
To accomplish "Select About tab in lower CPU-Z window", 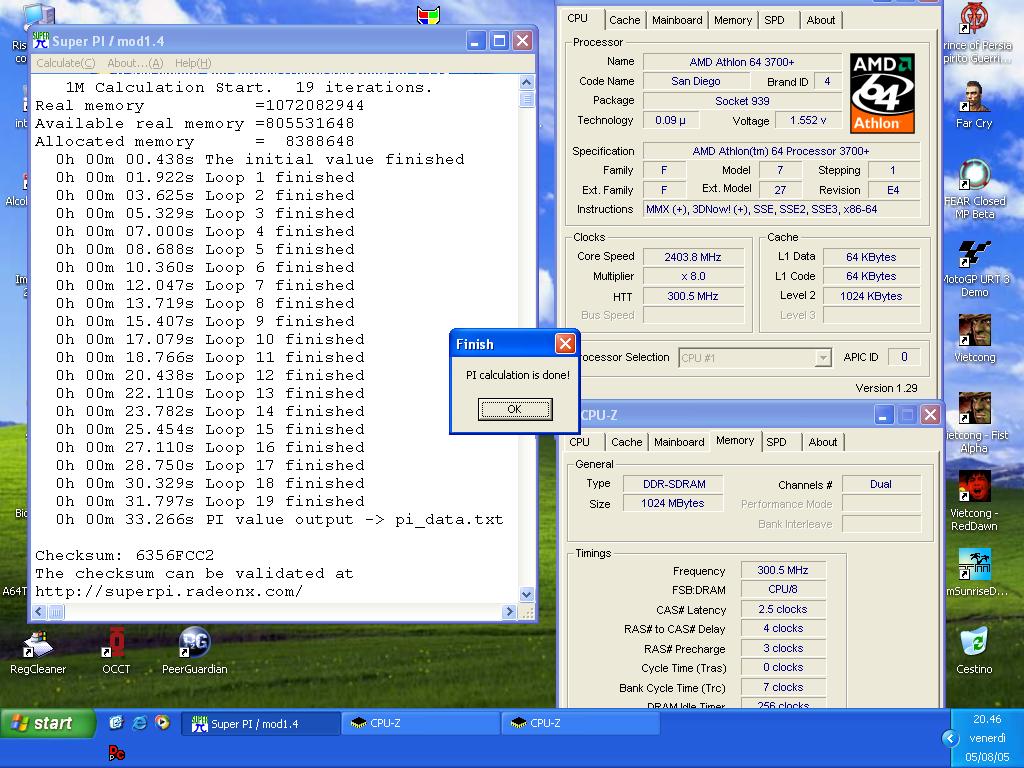I will pyautogui.click(x=823, y=442).
